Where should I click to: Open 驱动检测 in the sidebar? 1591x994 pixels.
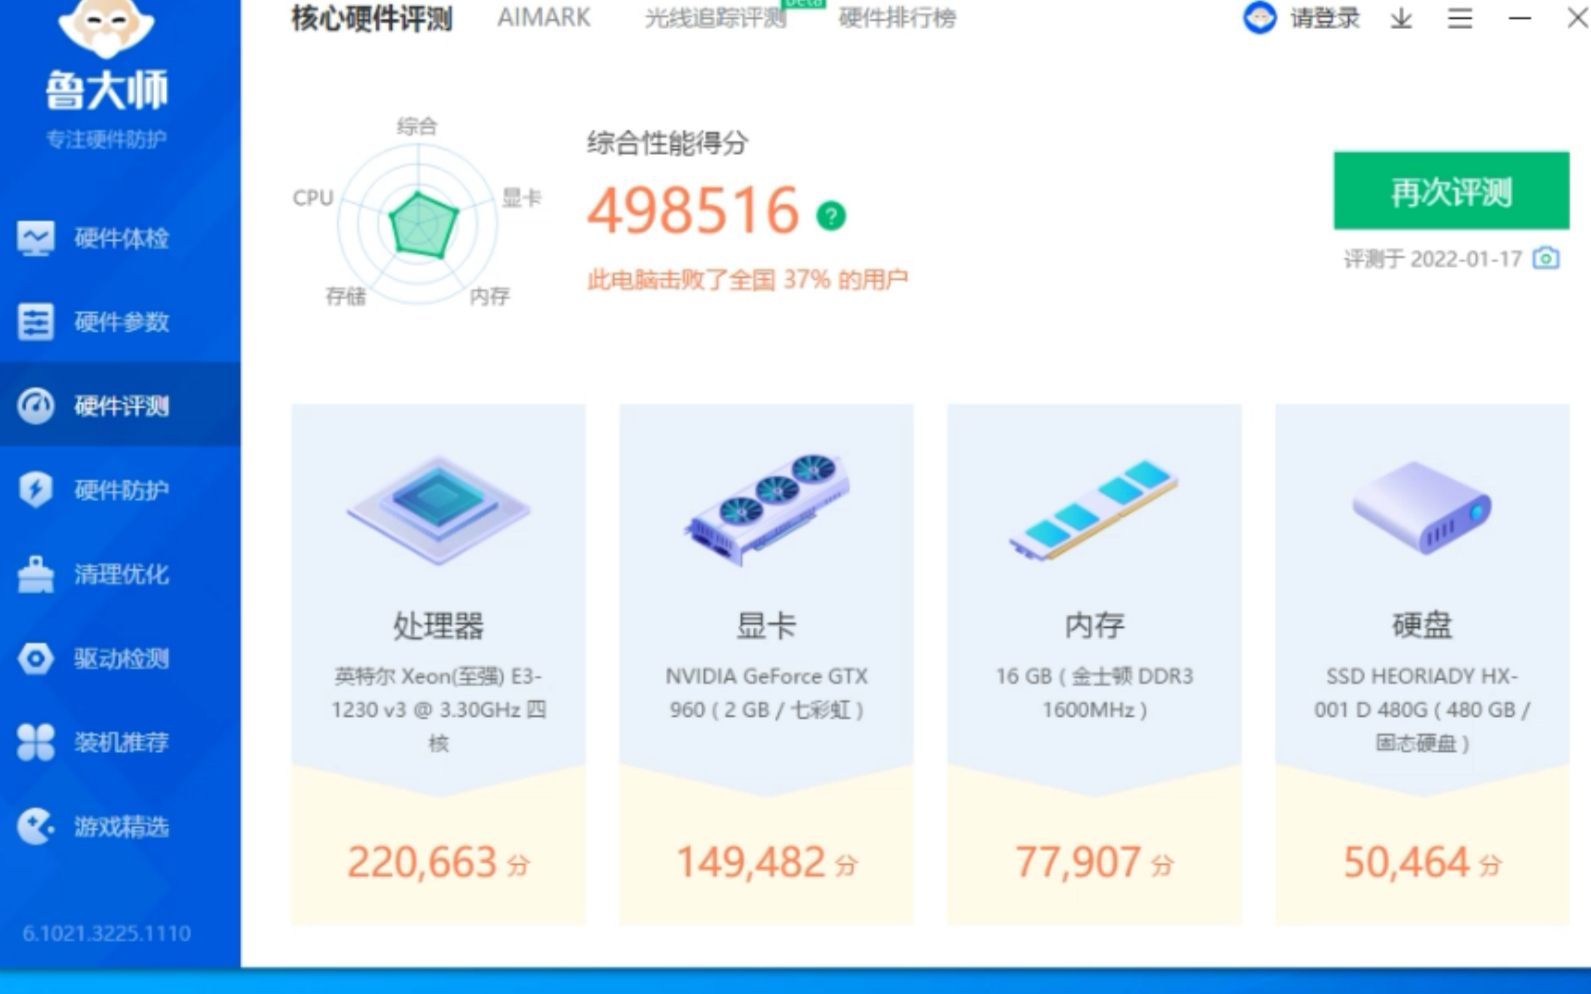120,658
